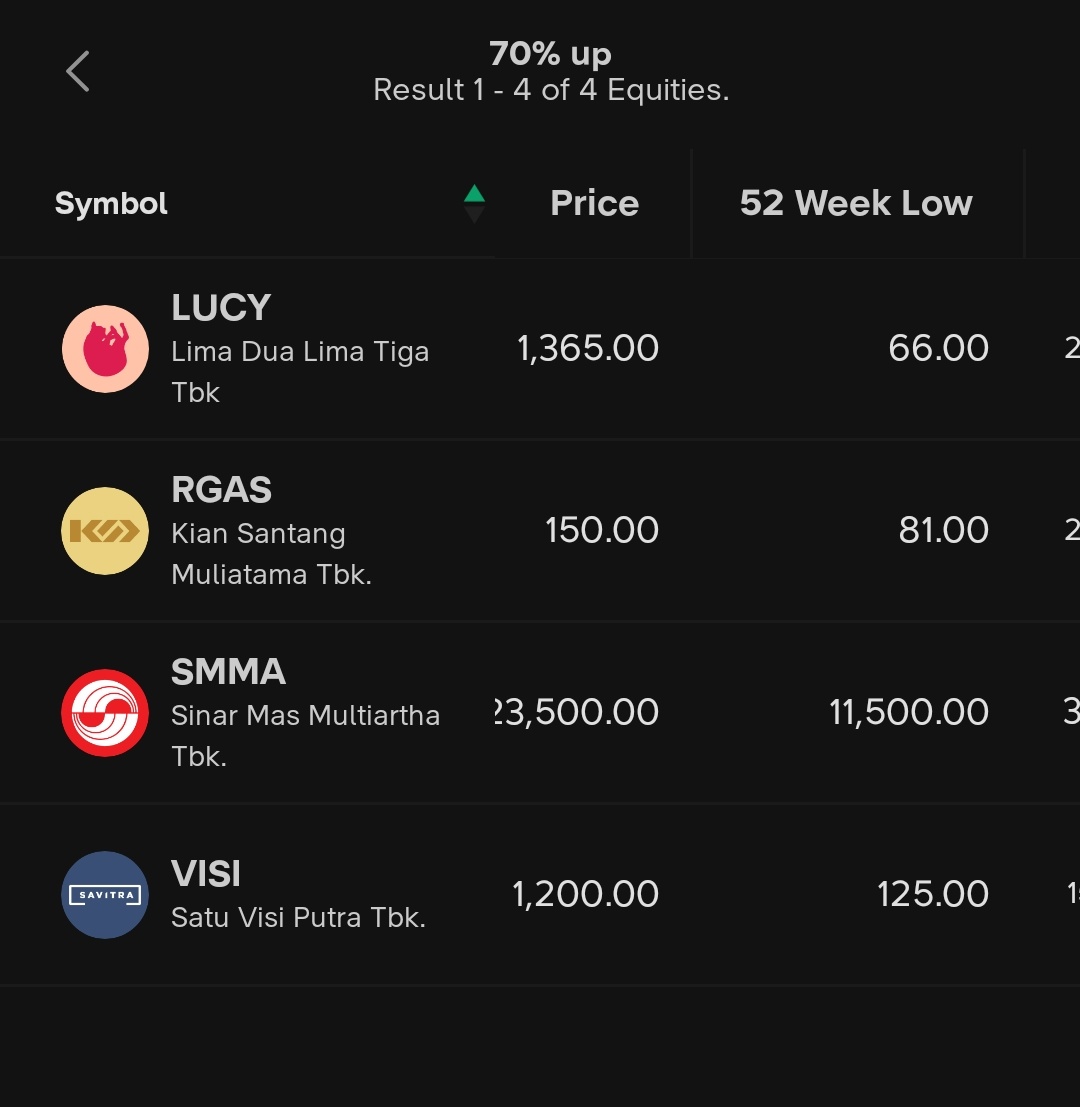Screen dimensions: 1080x1107
Task: Tap the VISI Savitra blue logo
Action: [x=105, y=894]
